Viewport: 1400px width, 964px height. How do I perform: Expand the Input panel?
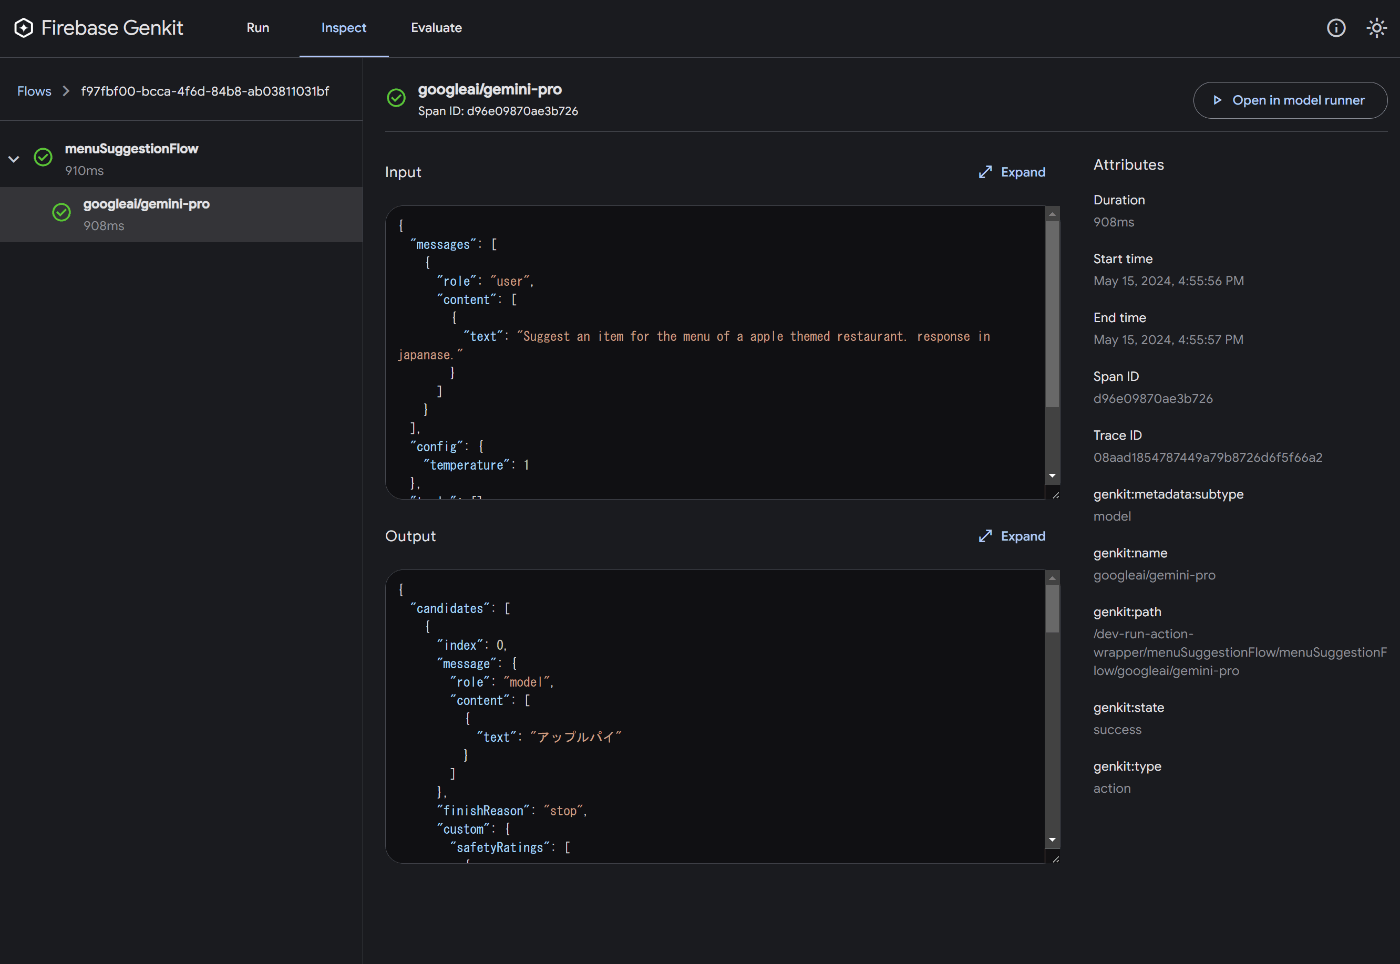[x=1012, y=172]
